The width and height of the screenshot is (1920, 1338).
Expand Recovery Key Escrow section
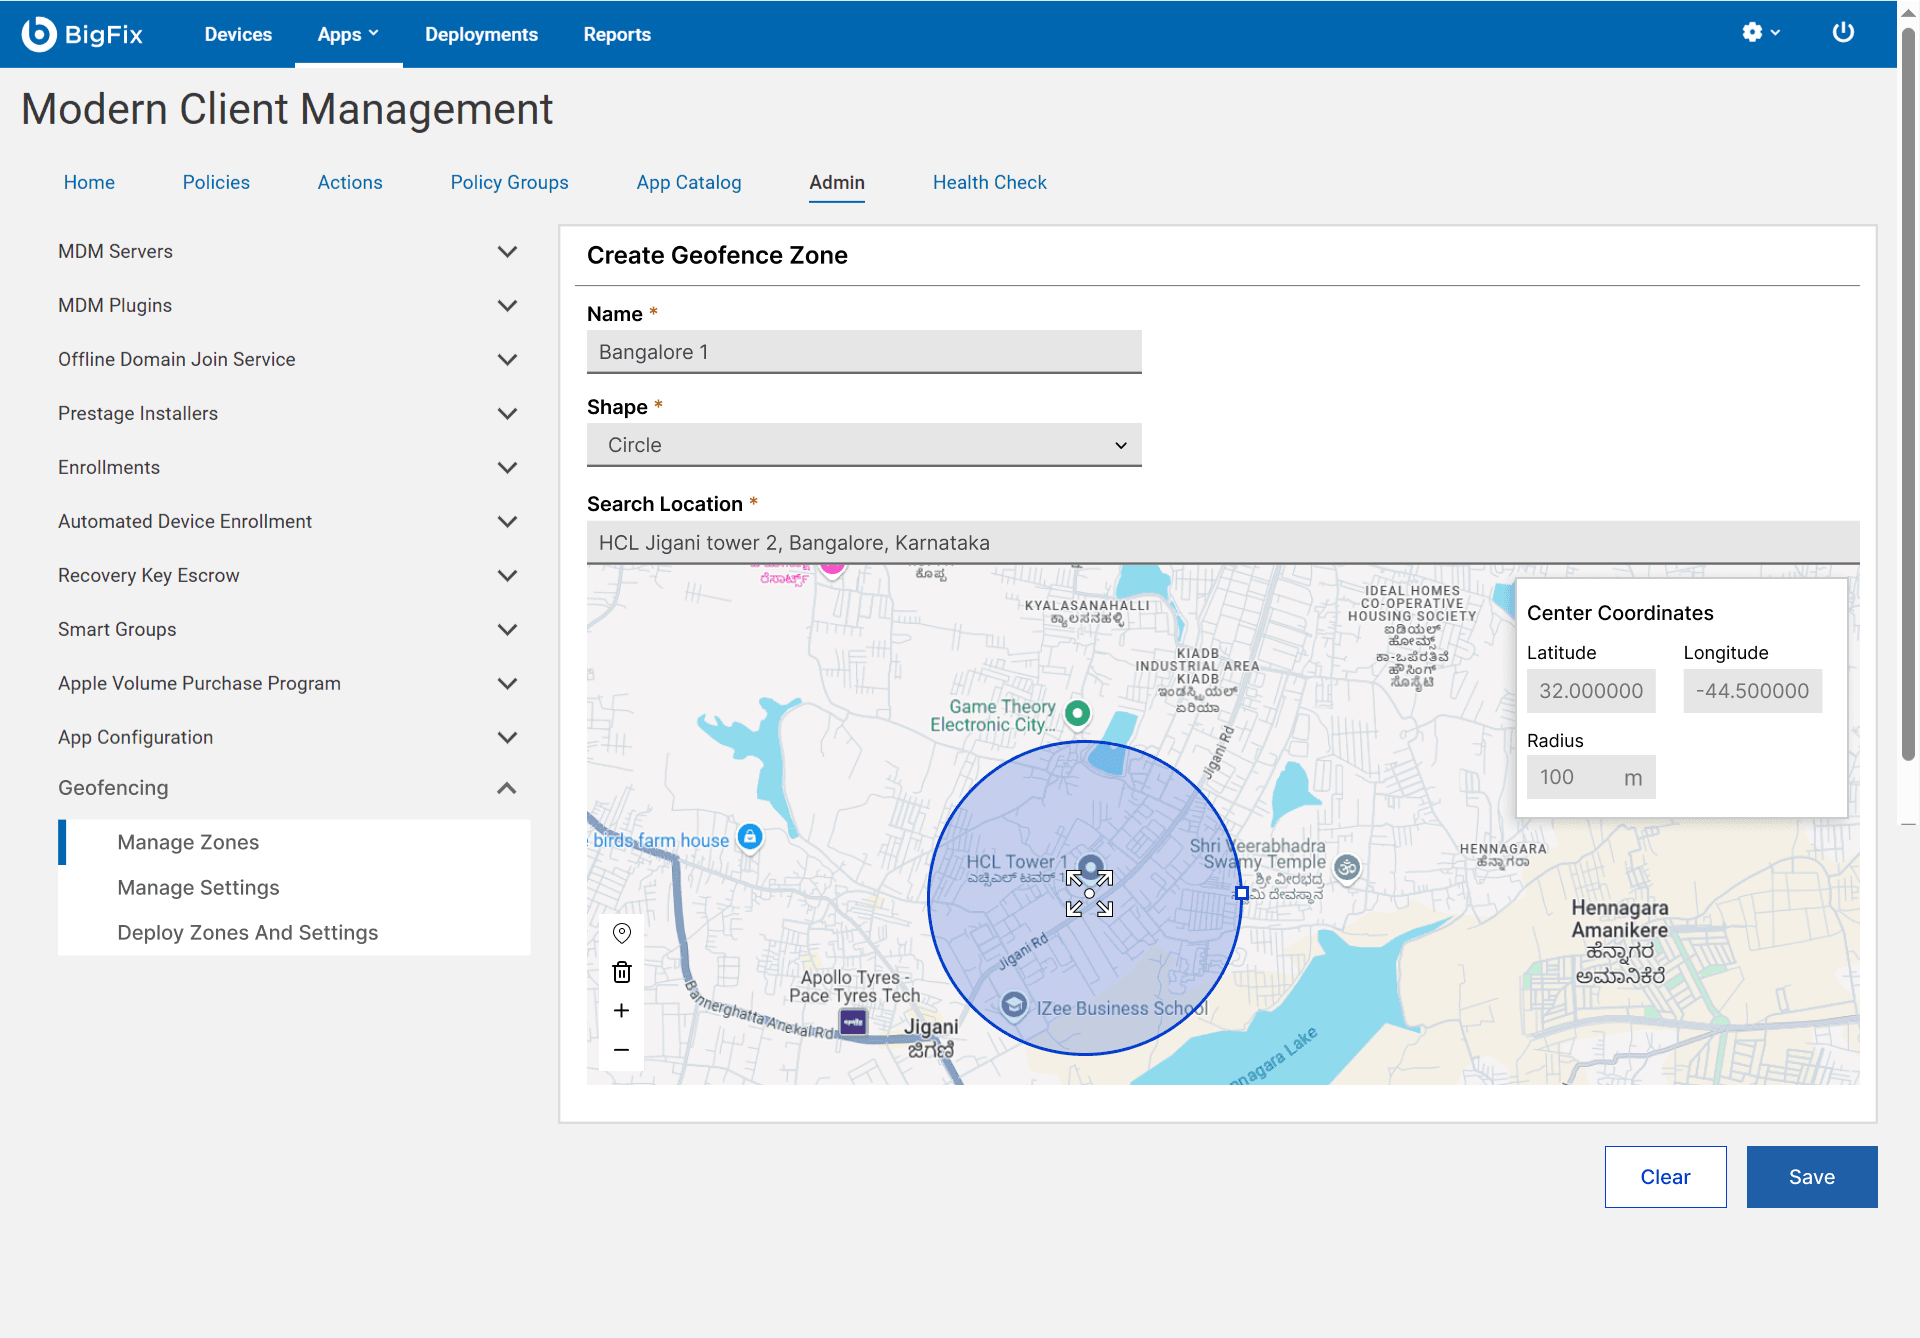pos(507,575)
